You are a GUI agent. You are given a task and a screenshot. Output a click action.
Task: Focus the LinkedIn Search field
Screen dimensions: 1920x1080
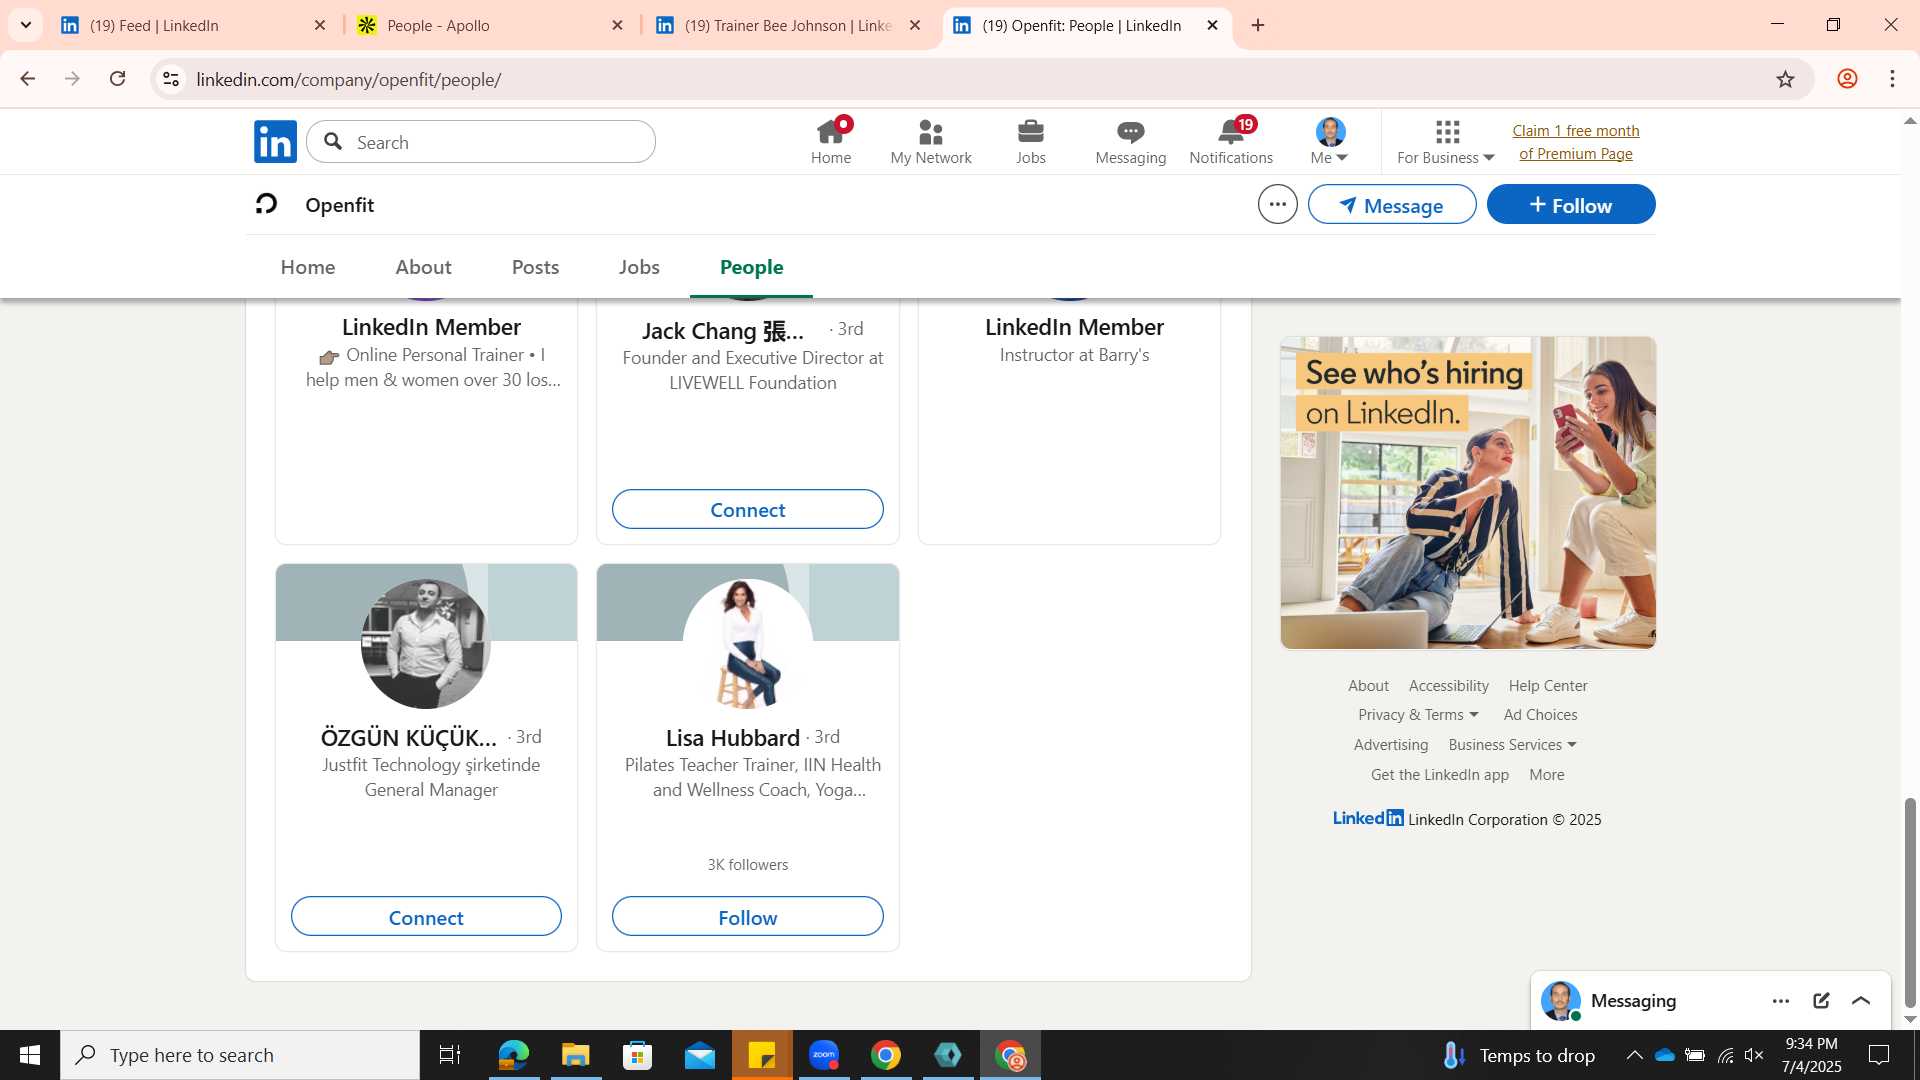pos(481,142)
